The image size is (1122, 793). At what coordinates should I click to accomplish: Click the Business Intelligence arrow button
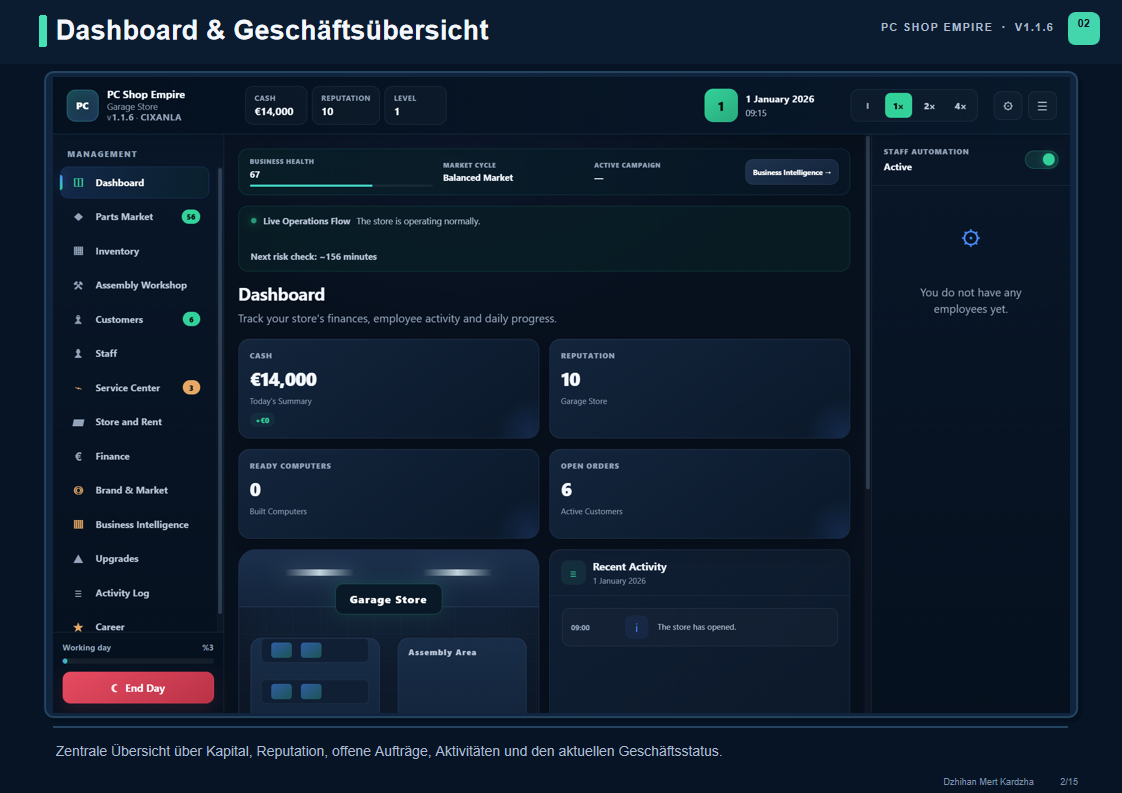point(791,172)
